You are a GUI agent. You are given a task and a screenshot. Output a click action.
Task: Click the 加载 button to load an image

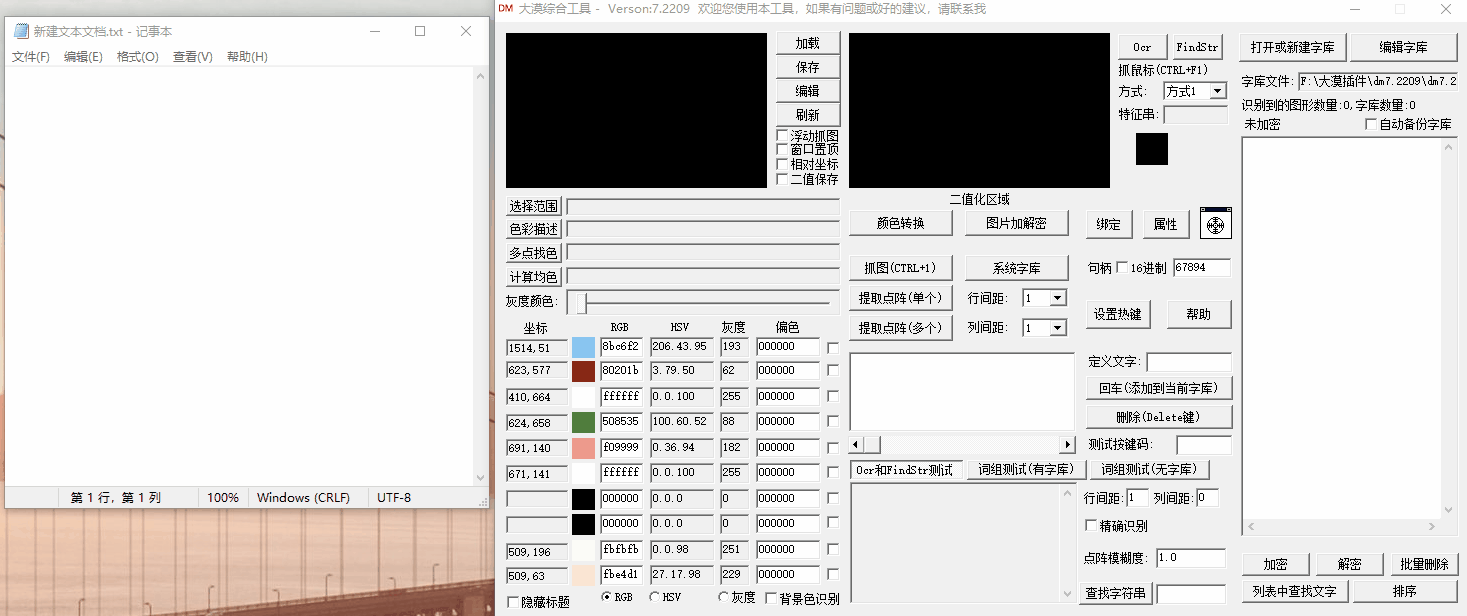(x=807, y=42)
